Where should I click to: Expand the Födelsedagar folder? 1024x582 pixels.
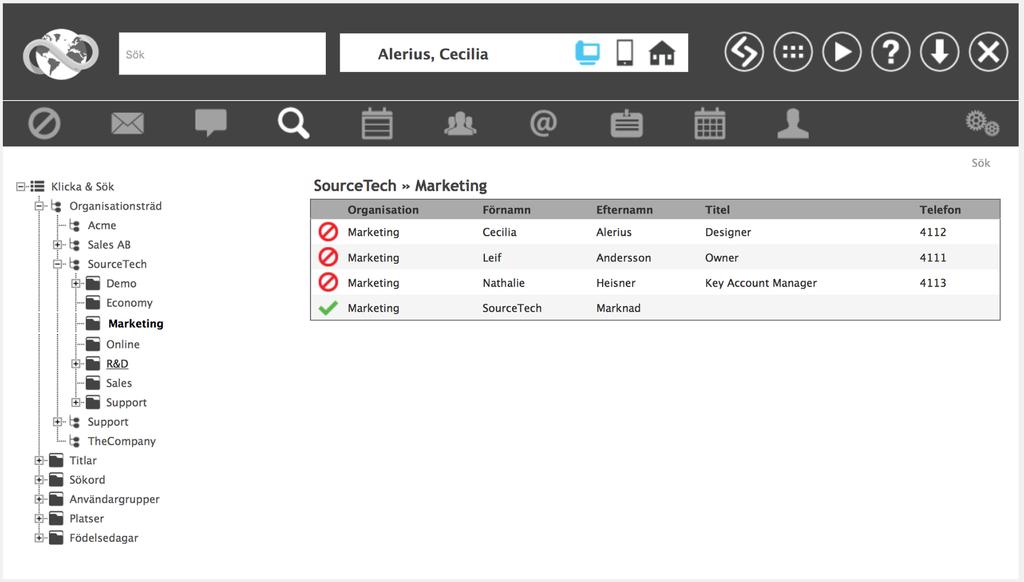coord(39,538)
